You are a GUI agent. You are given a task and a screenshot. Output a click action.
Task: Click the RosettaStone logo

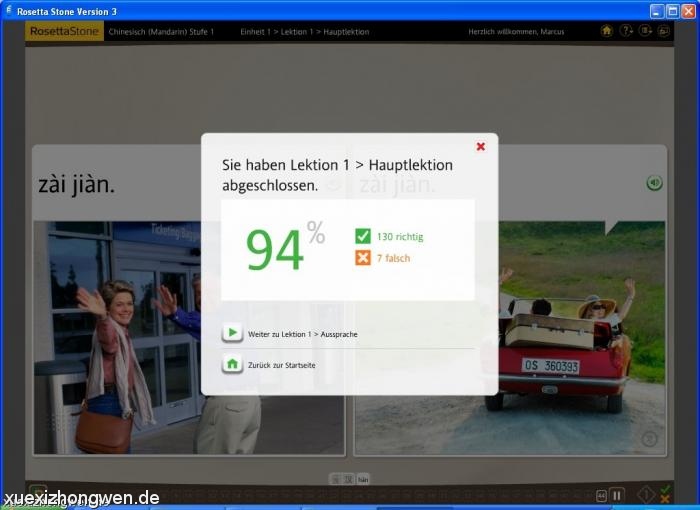pyautogui.click(x=64, y=31)
